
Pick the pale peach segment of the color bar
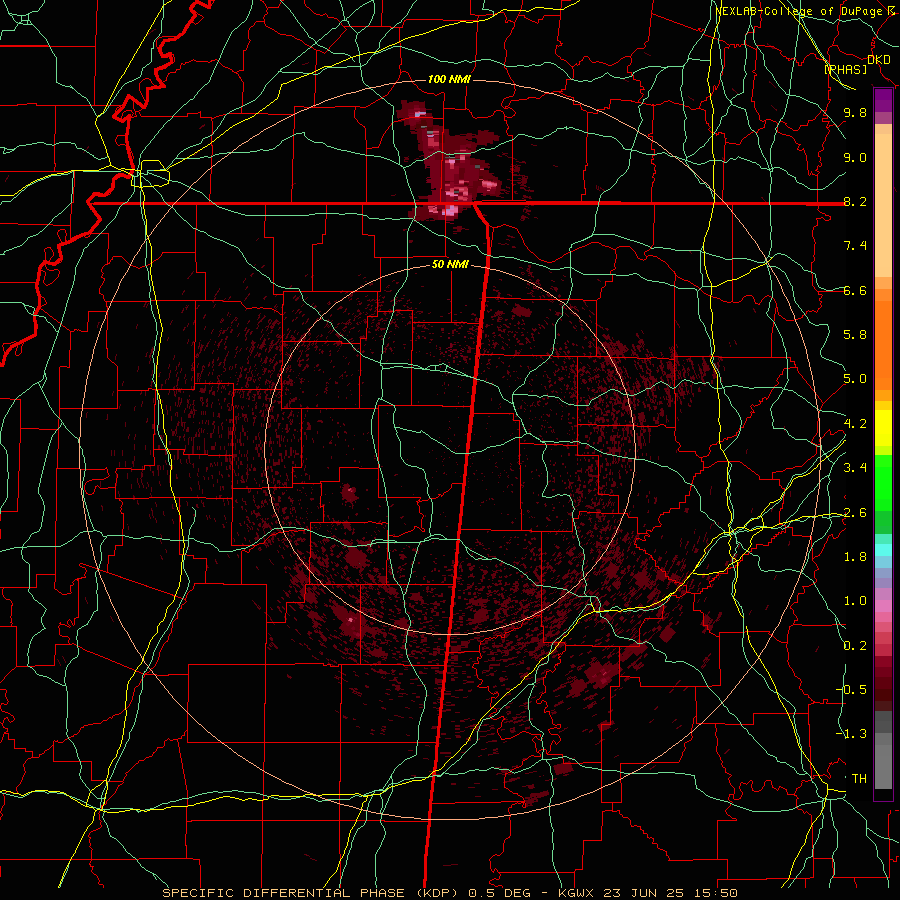pyautogui.click(x=883, y=207)
